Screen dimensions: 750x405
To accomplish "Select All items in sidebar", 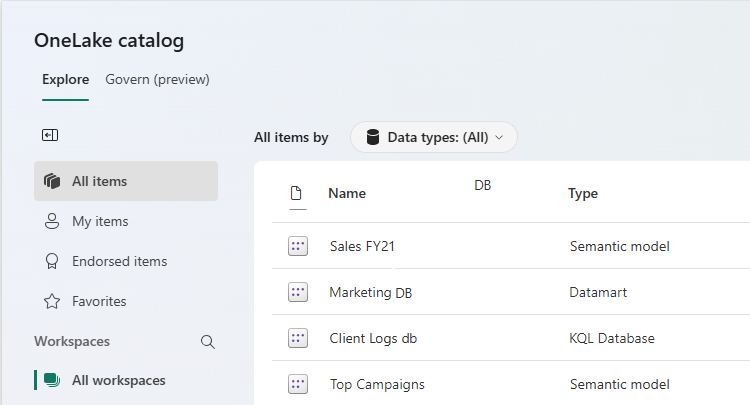I will coord(126,181).
